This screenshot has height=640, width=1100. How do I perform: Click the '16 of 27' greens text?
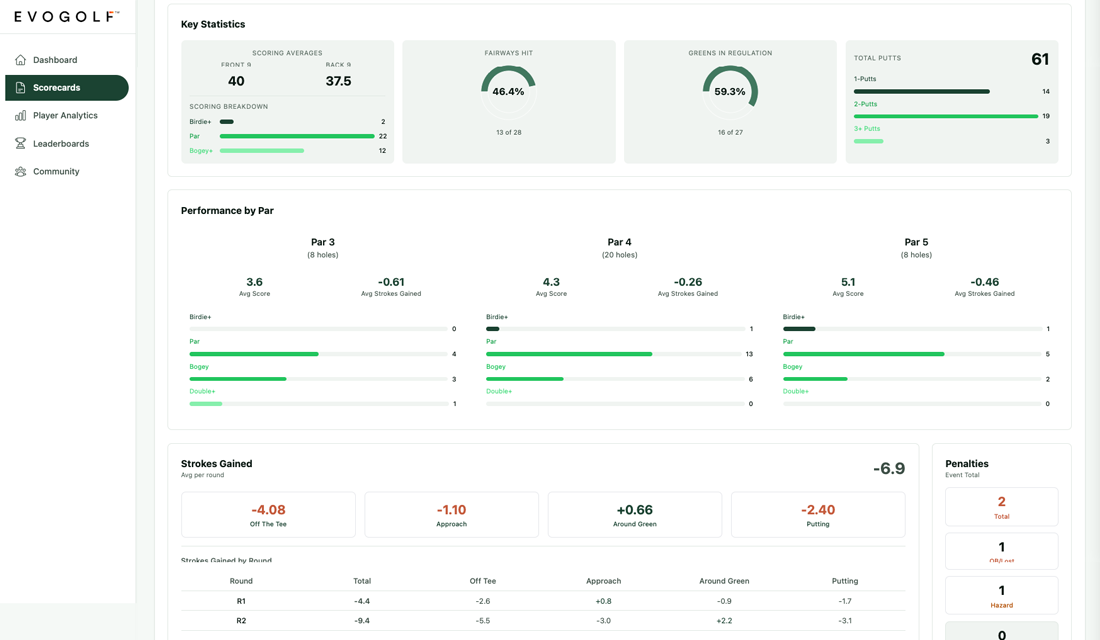pyautogui.click(x=730, y=132)
